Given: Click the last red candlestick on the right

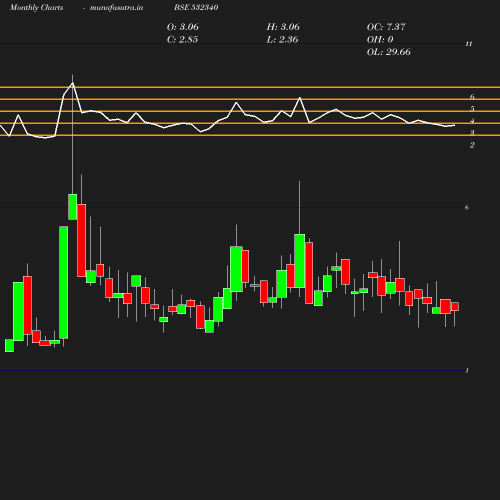Looking at the screenshot, I should click(455, 306).
